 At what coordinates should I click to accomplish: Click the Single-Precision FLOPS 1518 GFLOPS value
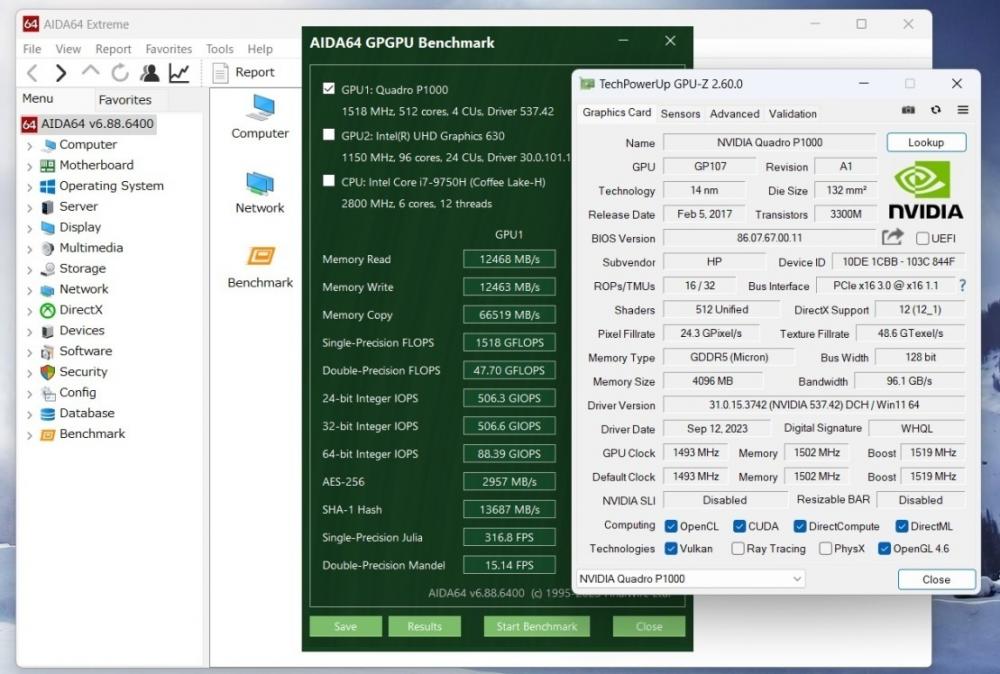[x=509, y=342]
